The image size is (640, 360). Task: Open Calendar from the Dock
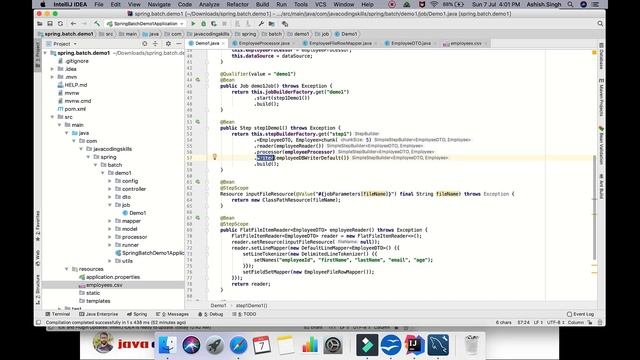coord(262,345)
